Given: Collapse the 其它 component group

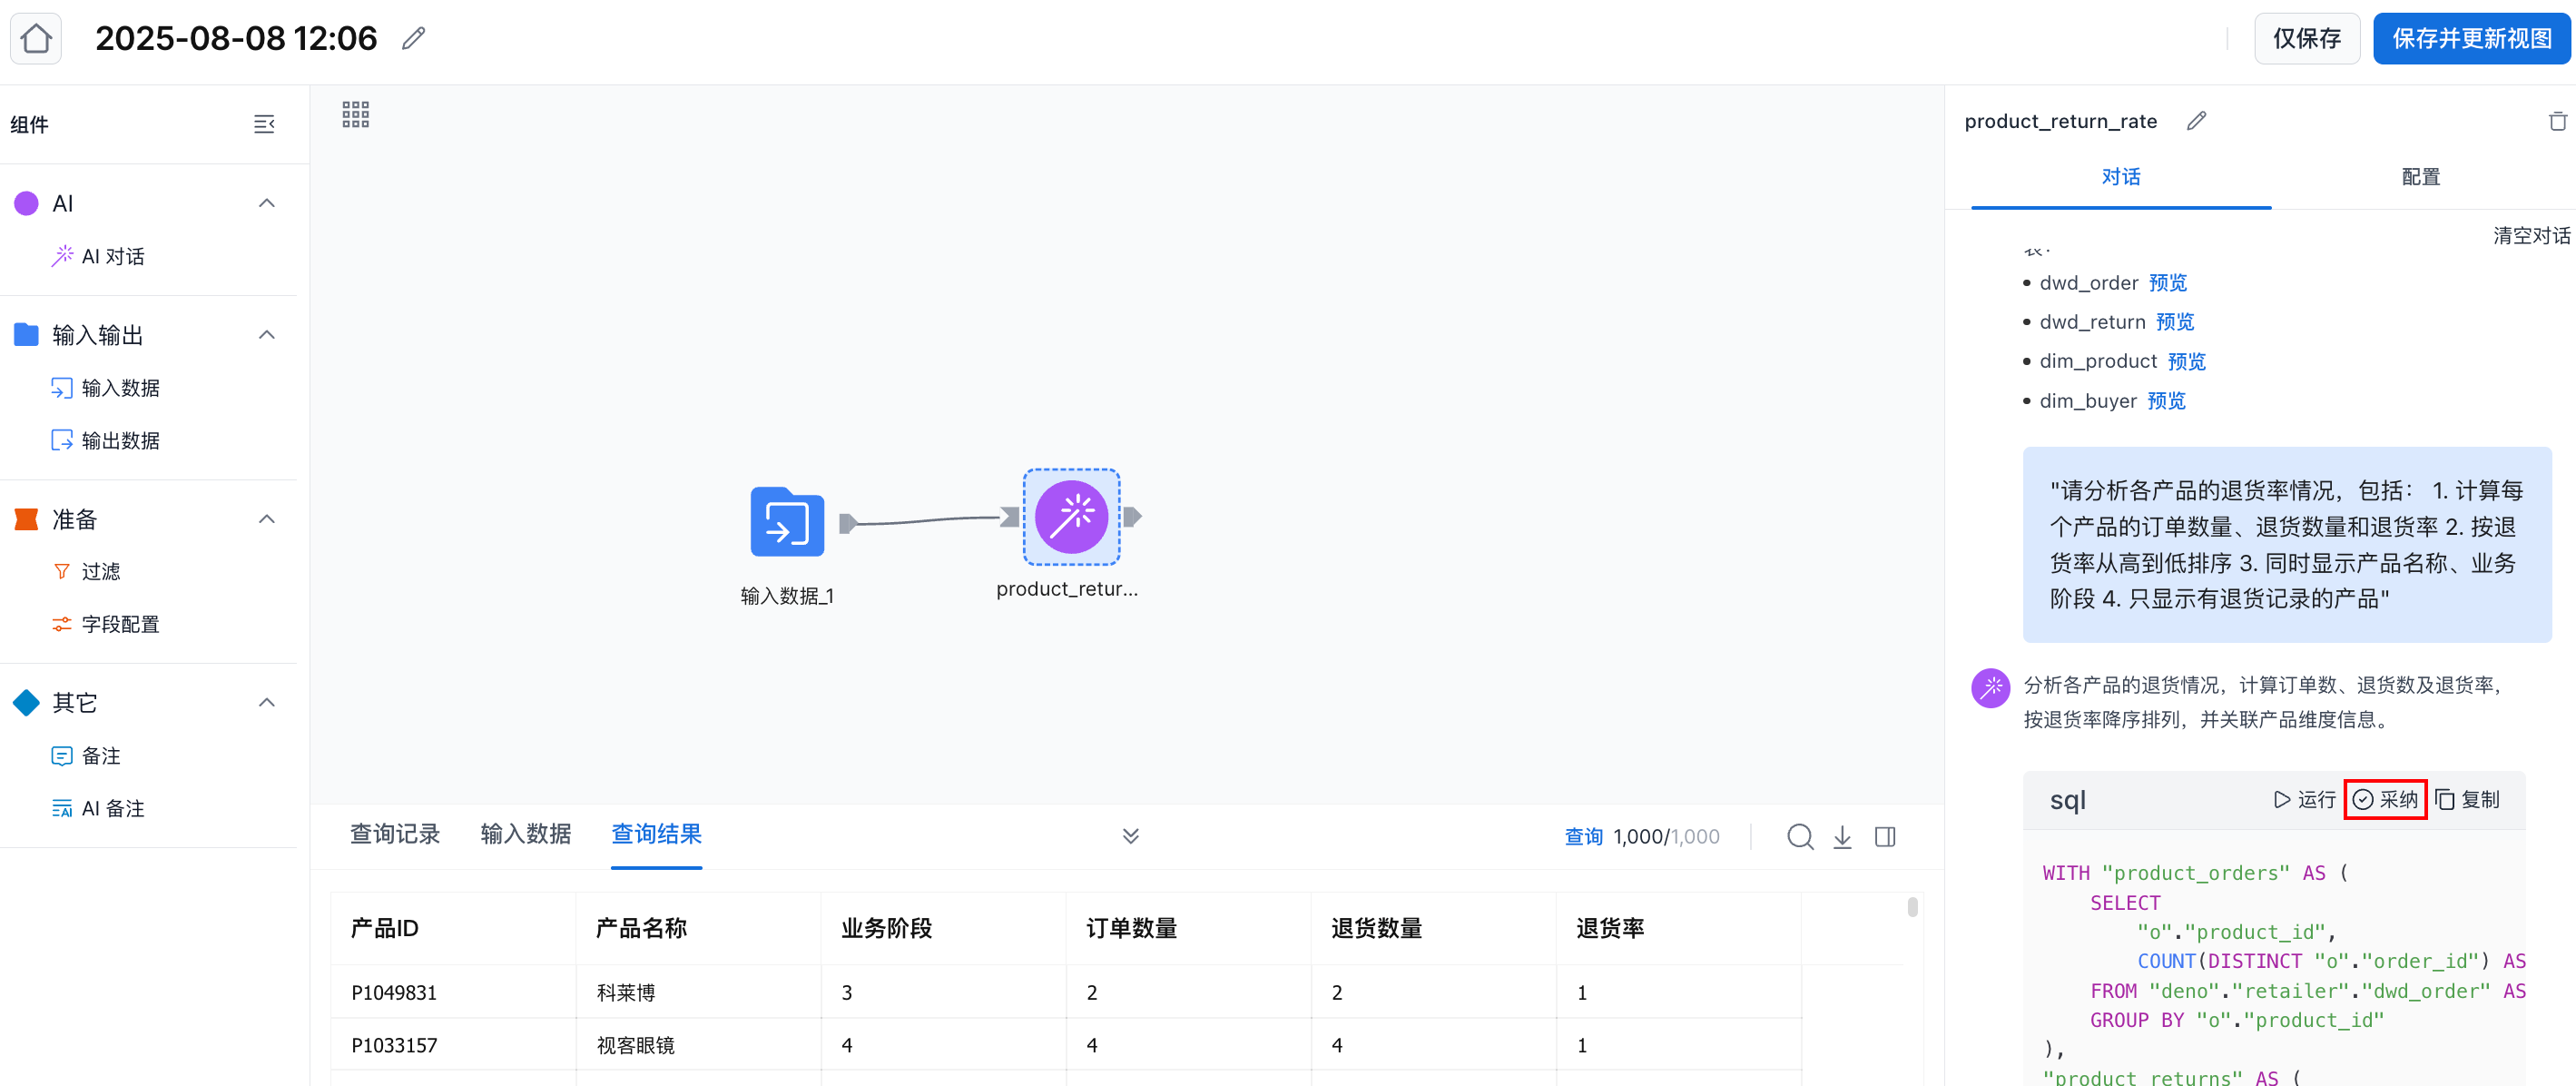Looking at the screenshot, I should [x=266, y=702].
